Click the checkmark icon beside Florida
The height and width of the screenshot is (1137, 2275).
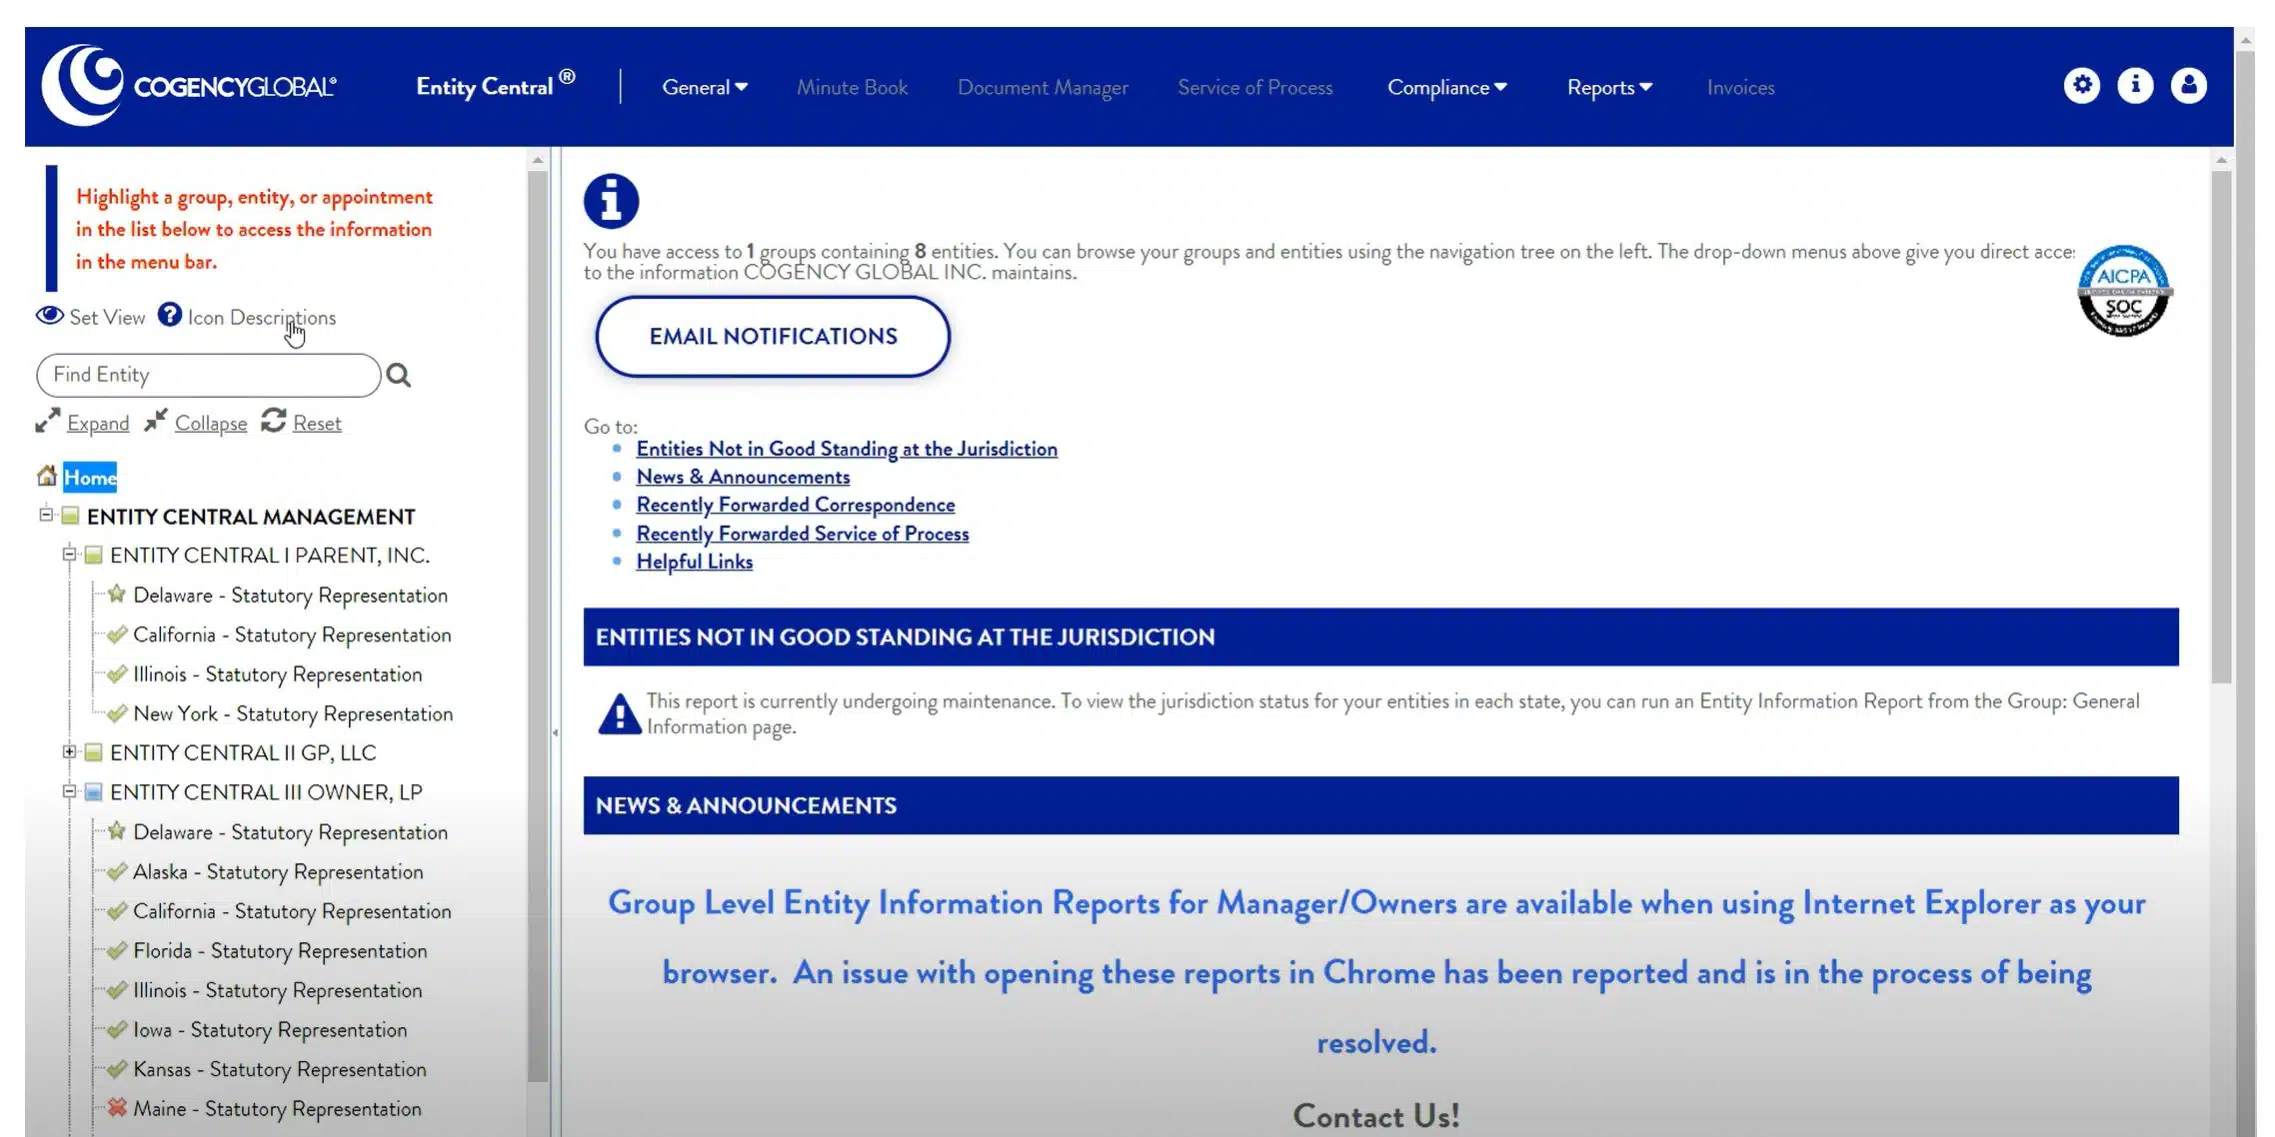[x=117, y=951]
